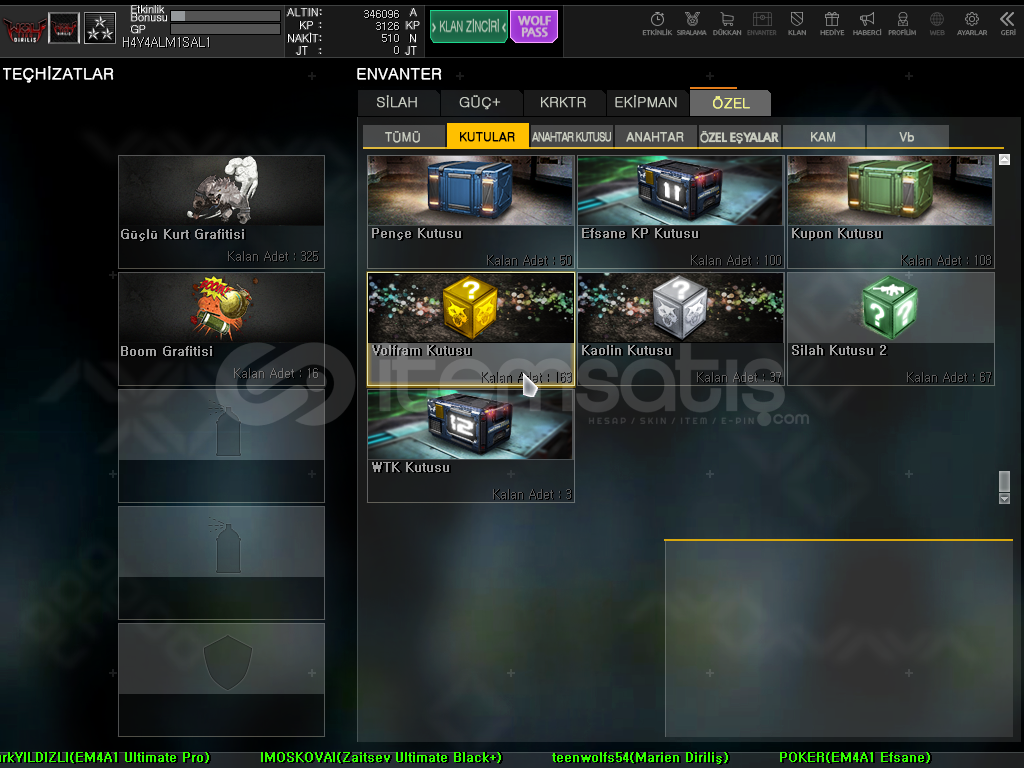This screenshot has height=768, width=1024.
Task: Select the KAM sub-tab
Action: [x=823, y=137]
